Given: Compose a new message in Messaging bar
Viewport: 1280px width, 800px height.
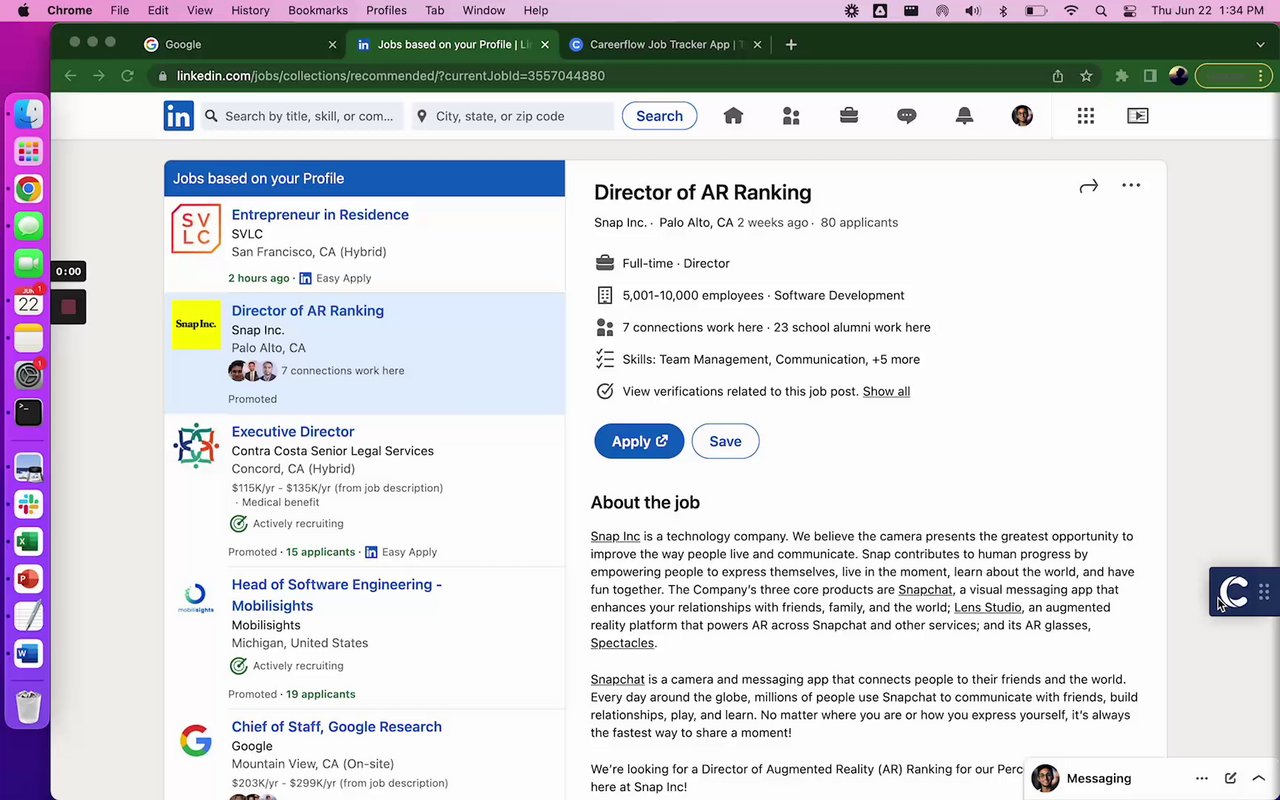Looking at the screenshot, I should [1230, 778].
